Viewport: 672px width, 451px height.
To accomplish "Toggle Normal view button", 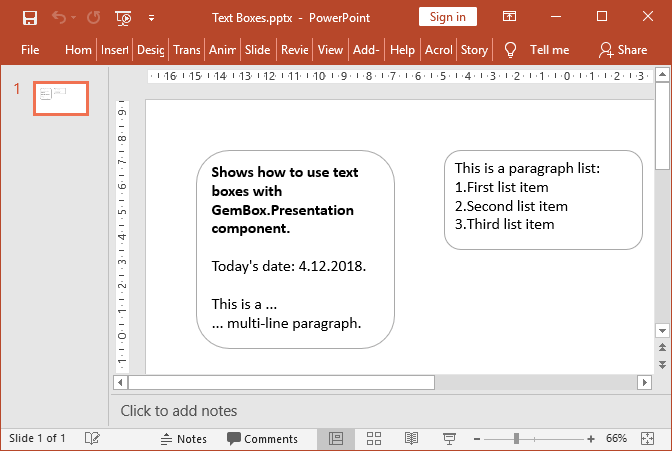I will (x=336, y=438).
